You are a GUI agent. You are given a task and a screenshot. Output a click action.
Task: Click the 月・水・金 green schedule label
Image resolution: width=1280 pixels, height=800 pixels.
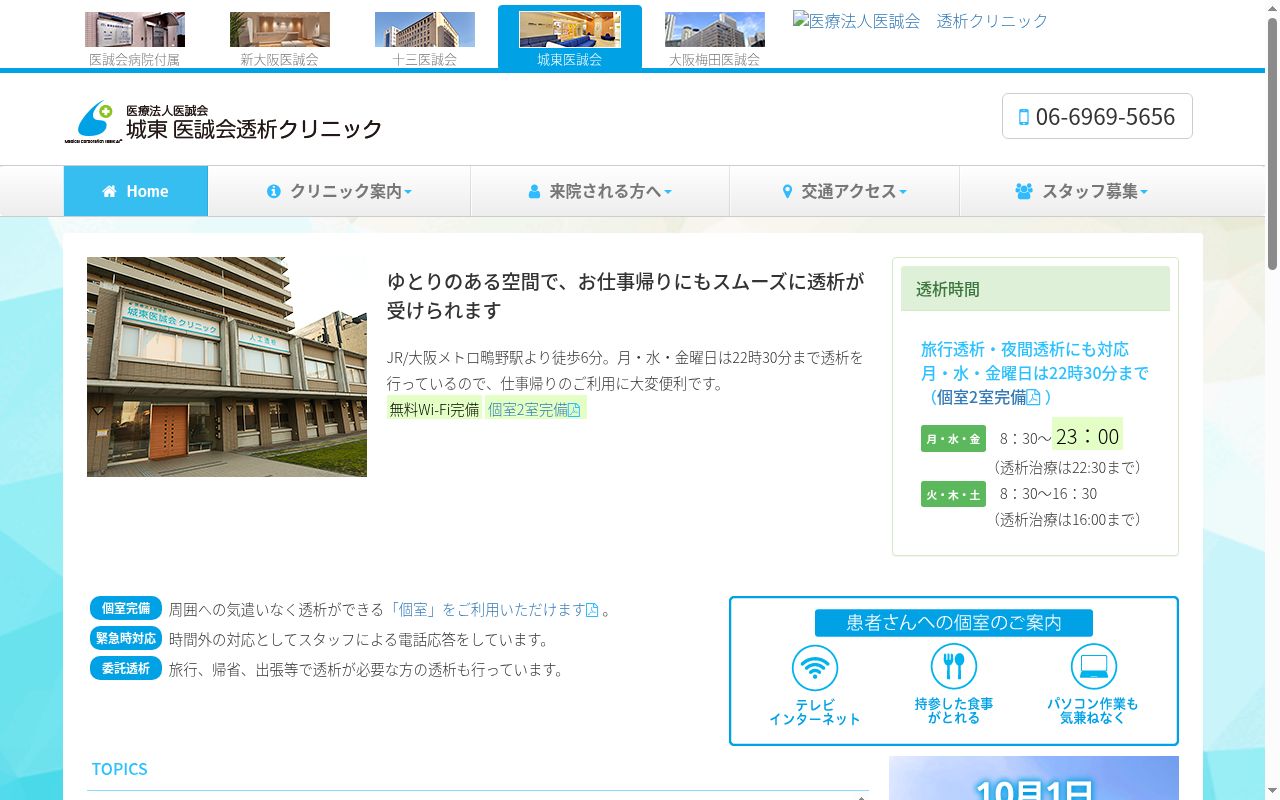pos(953,439)
